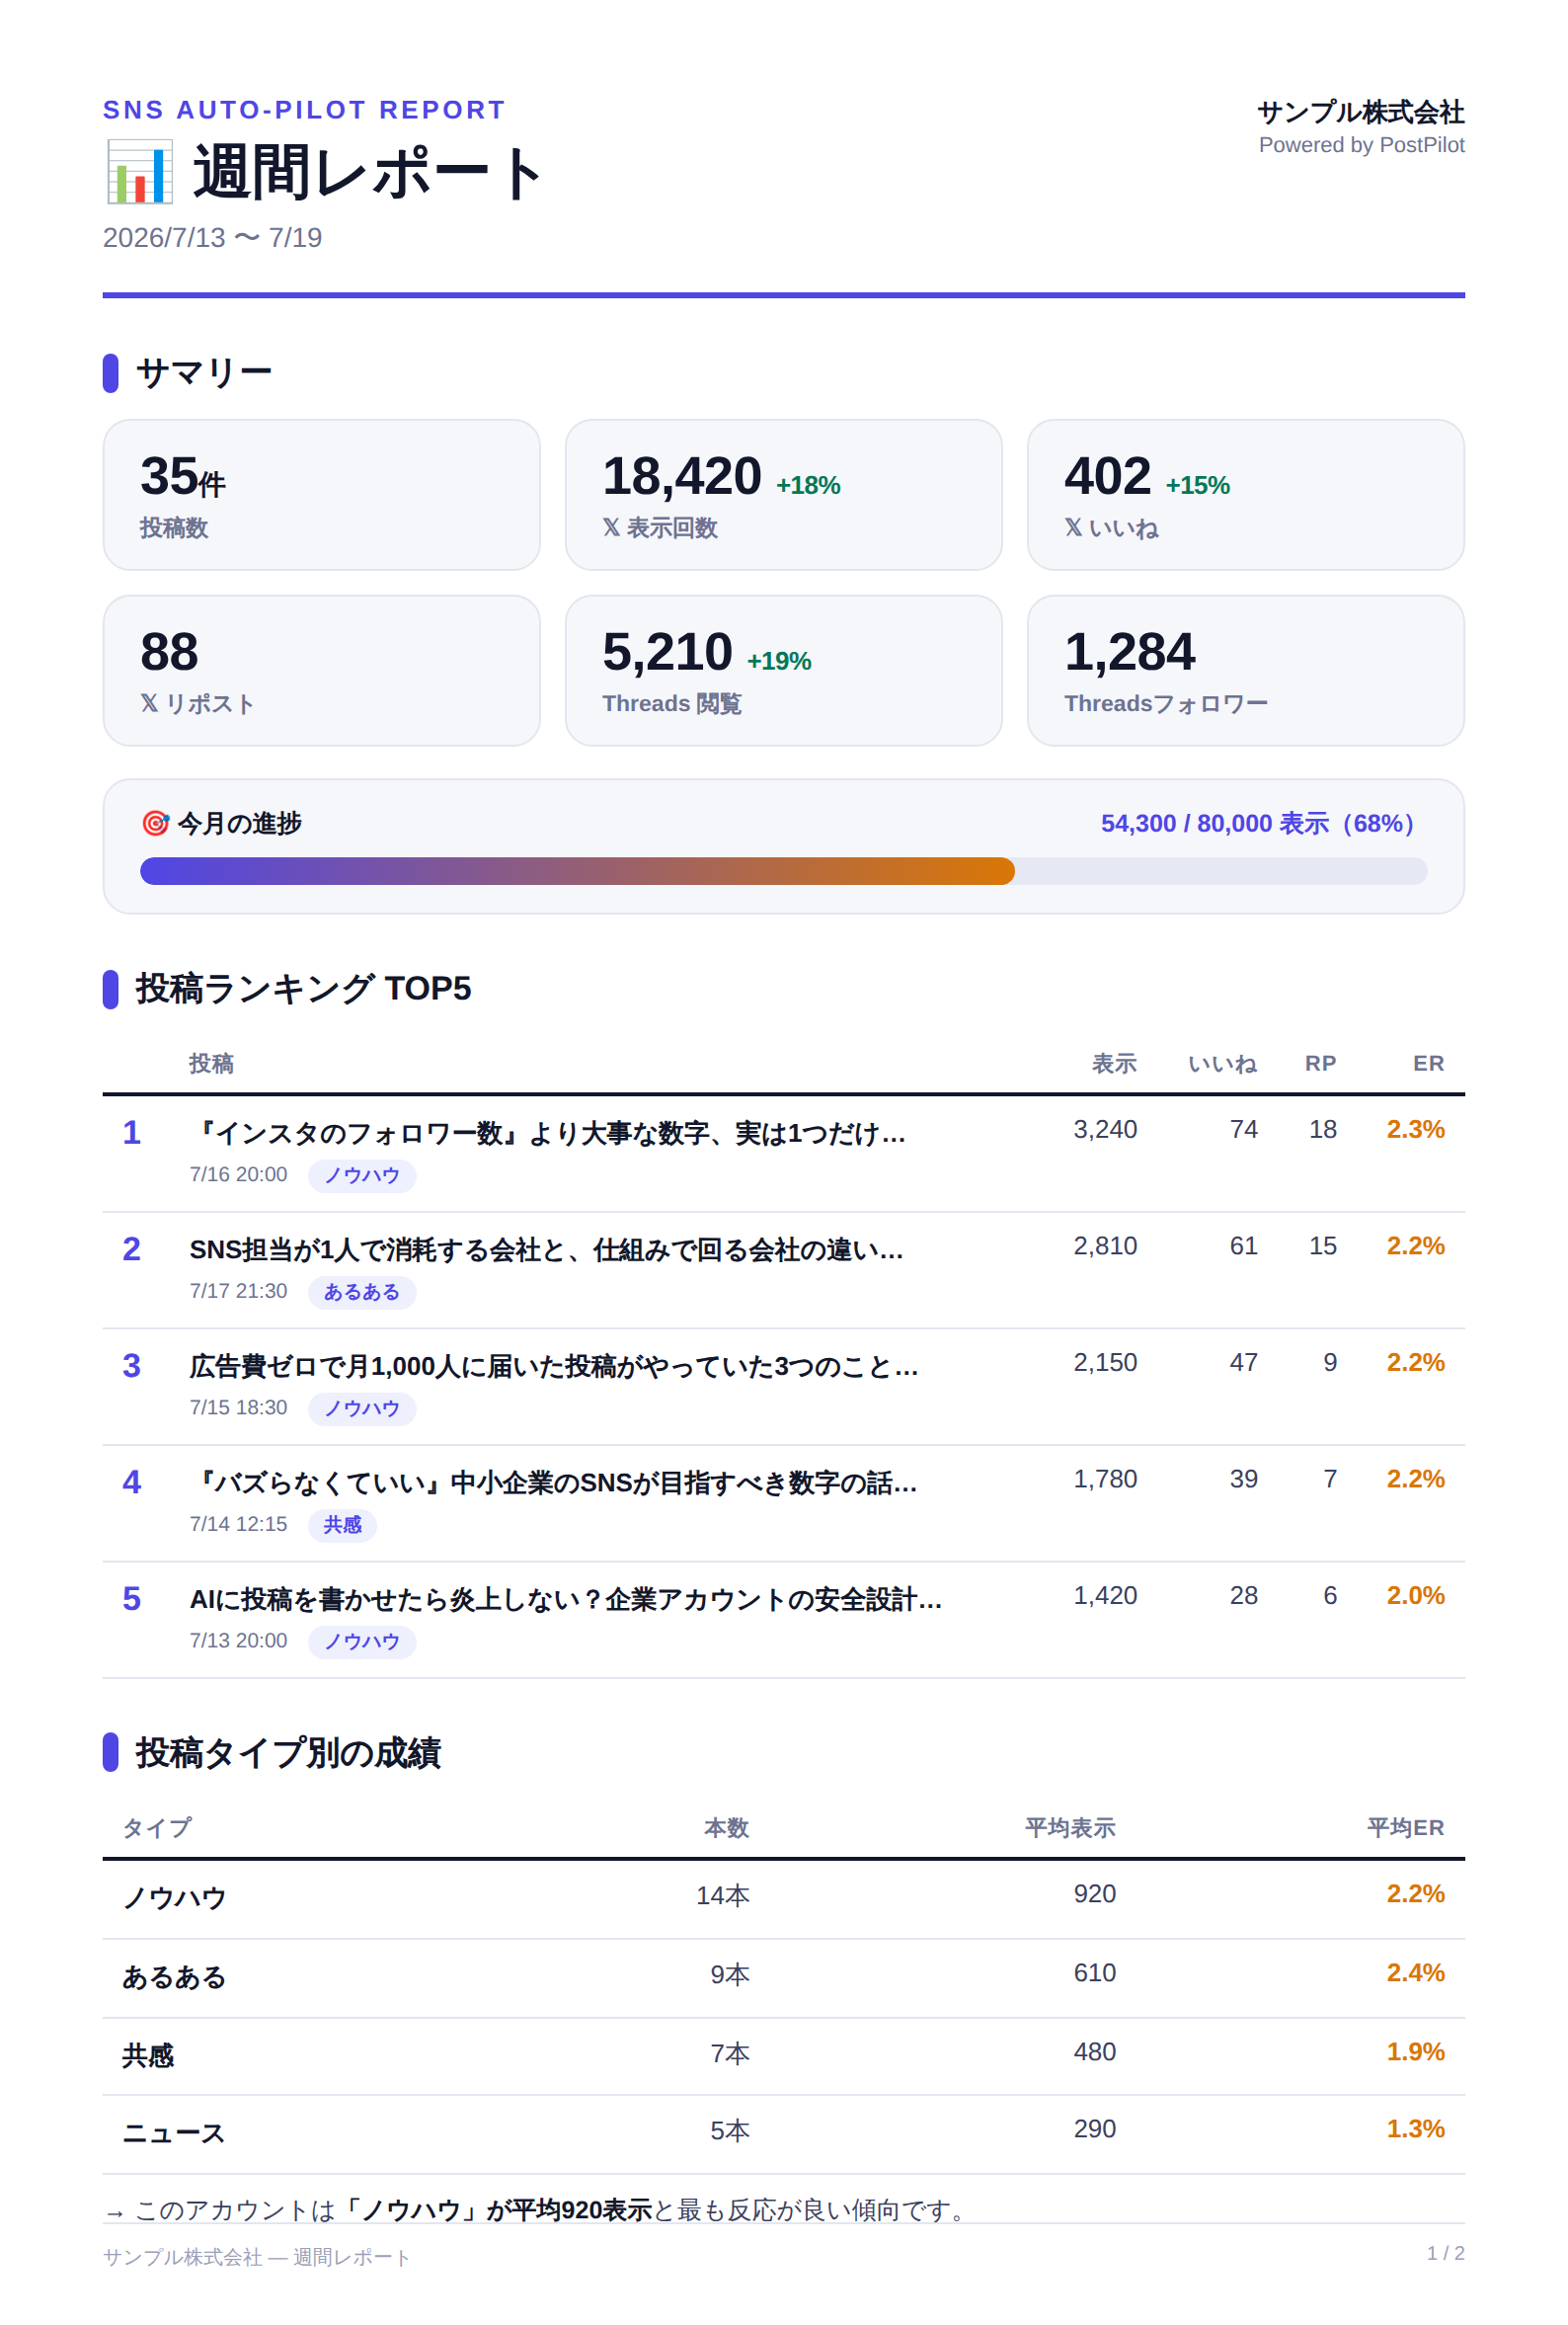Click the 本数 column header
Image resolution: width=1568 pixels, height=2325 pixels.
tap(726, 1828)
